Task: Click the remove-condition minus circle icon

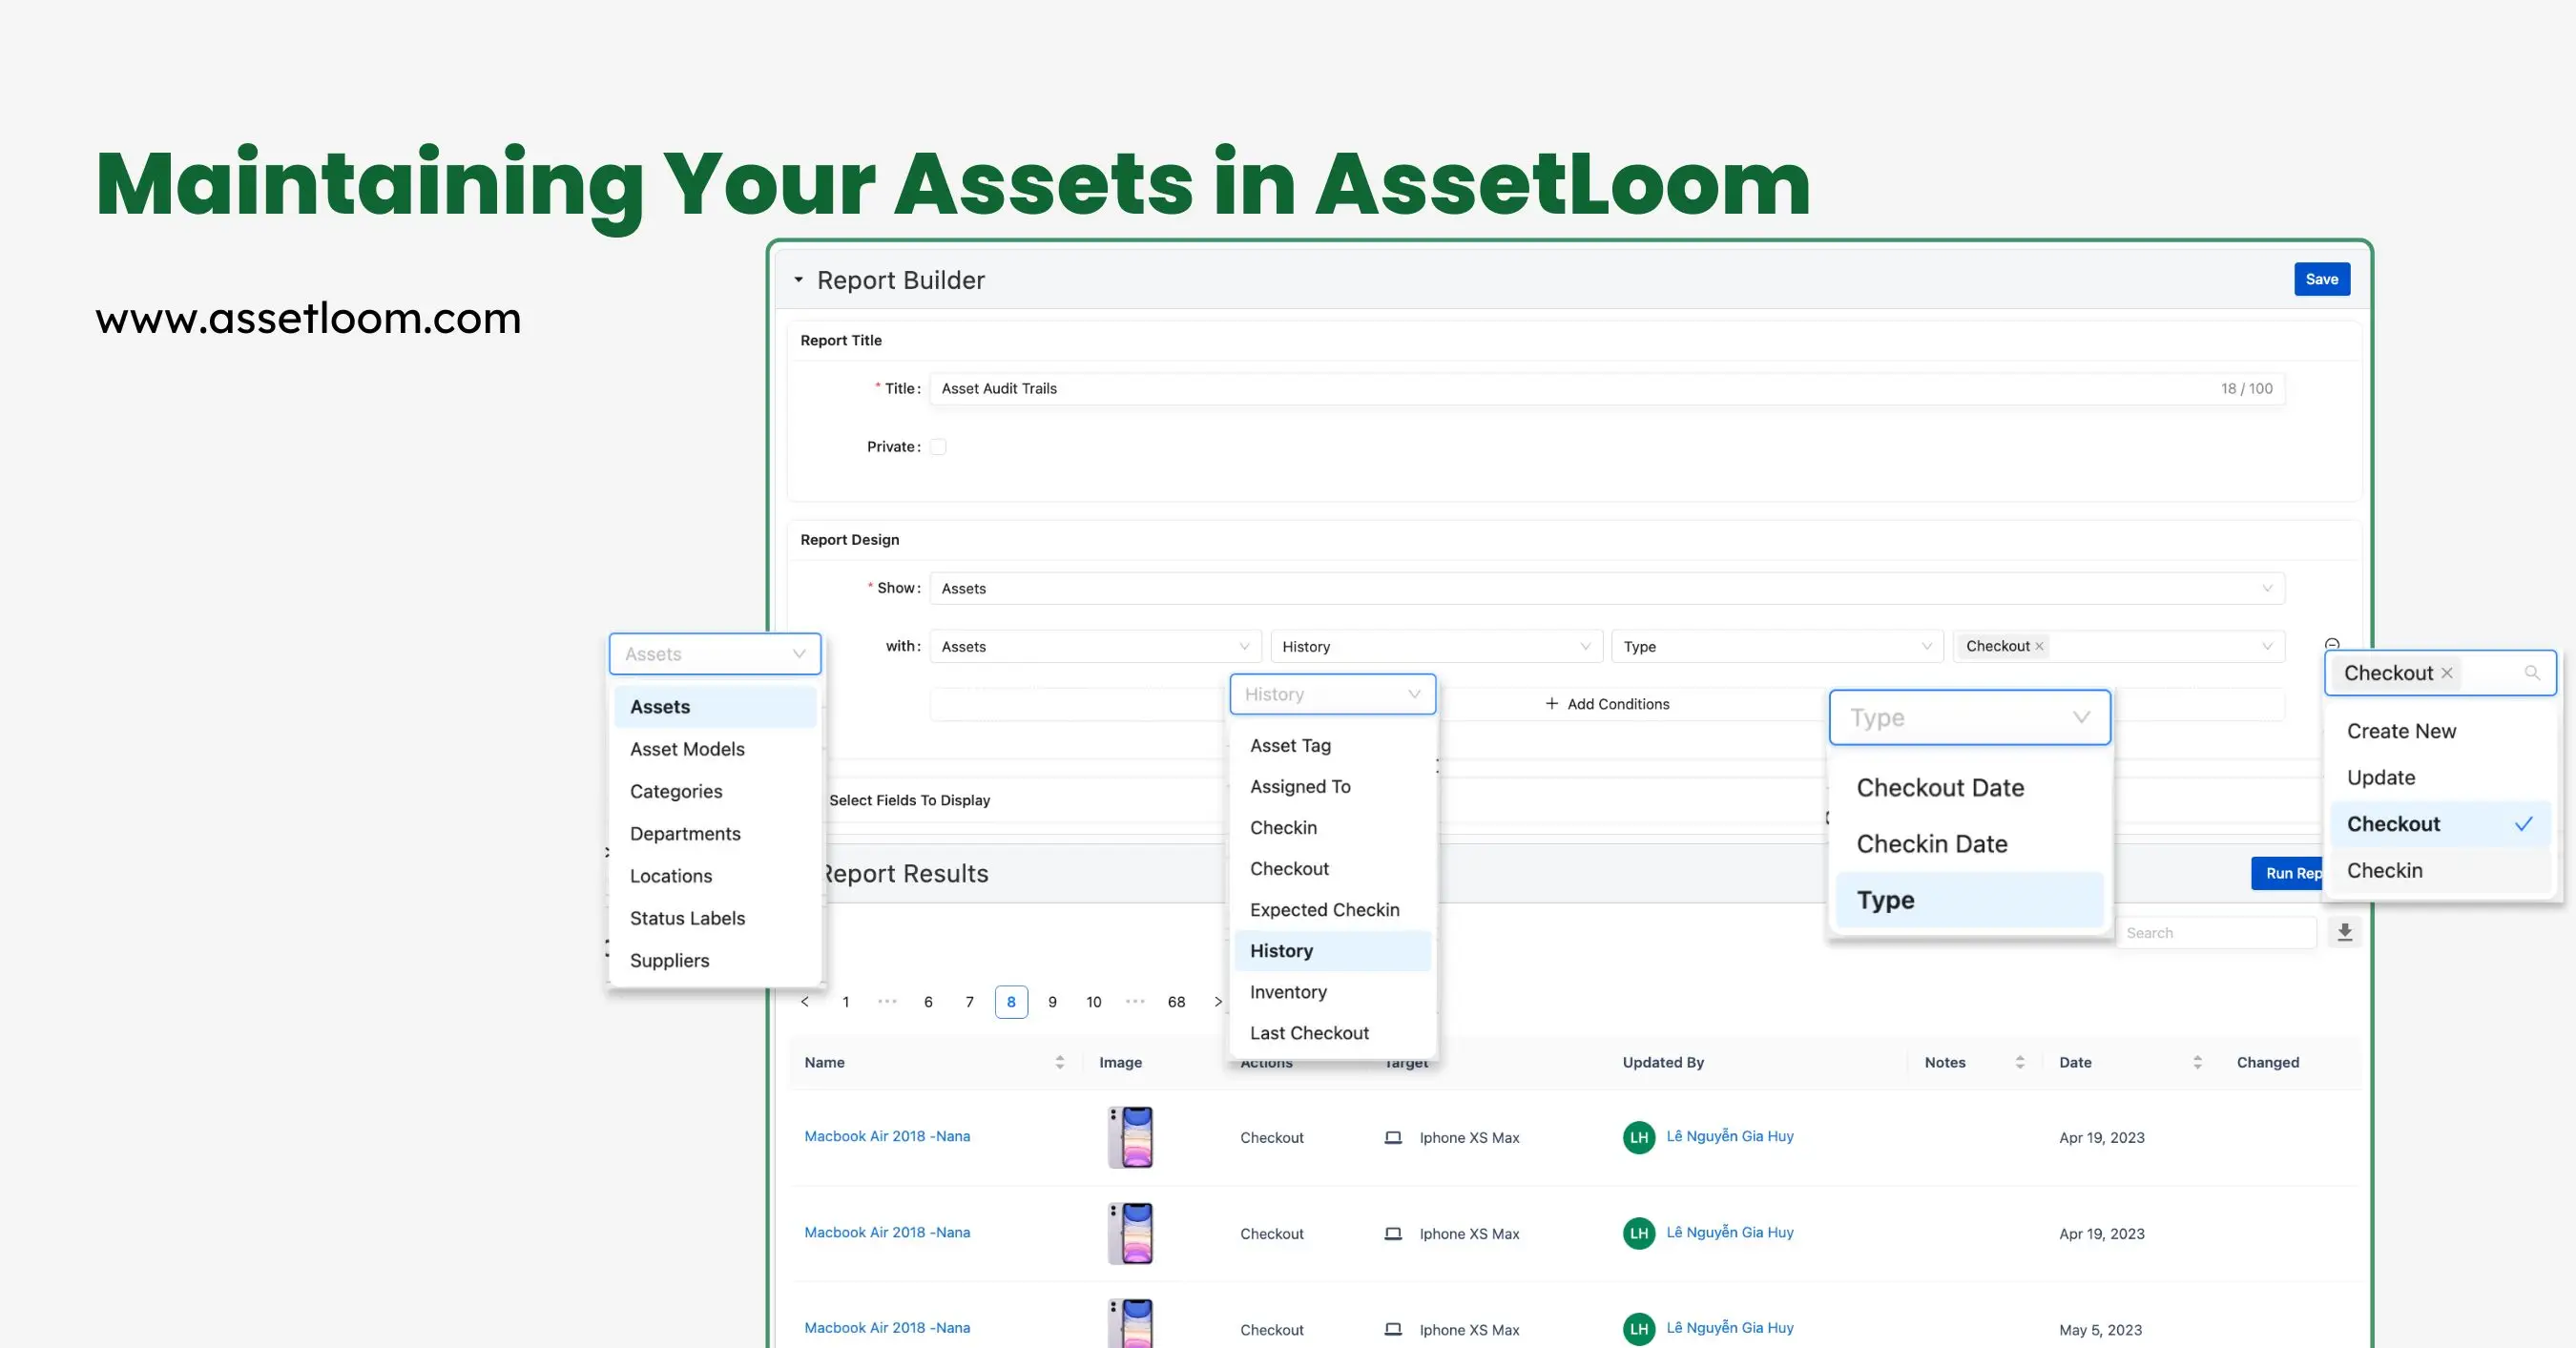Action: click(x=2331, y=644)
